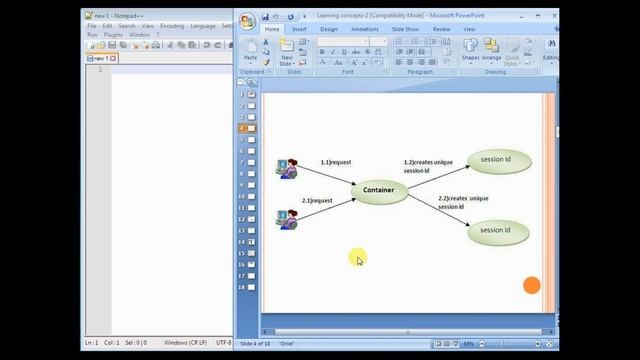Image resolution: width=640 pixels, height=360 pixels.
Task: Toggle text Shadow in Font group
Action: (x=367, y=52)
